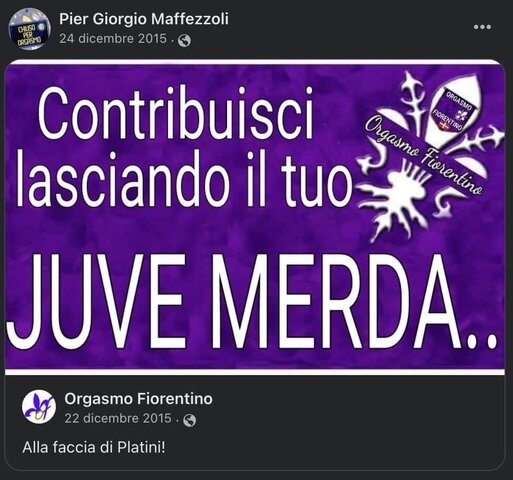Click the 'lasciando il tuo' text in image

pyautogui.click(x=184, y=178)
